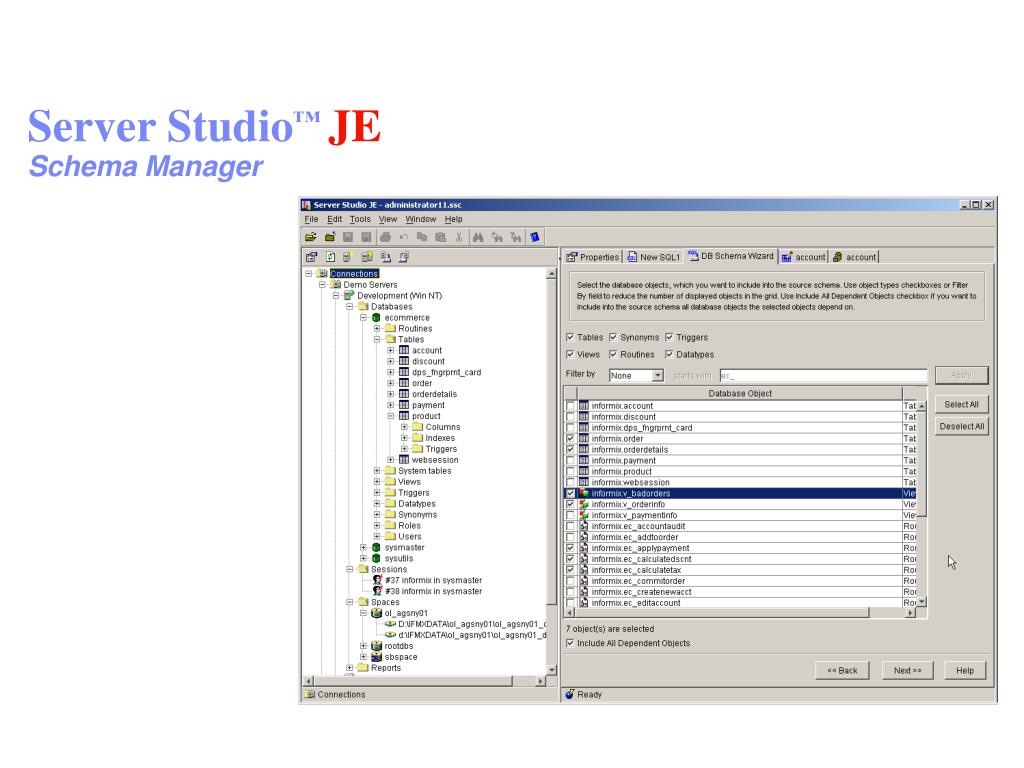Click the sbspace icon in tree
The height and width of the screenshot is (768, 1024).
pyautogui.click(x=376, y=657)
